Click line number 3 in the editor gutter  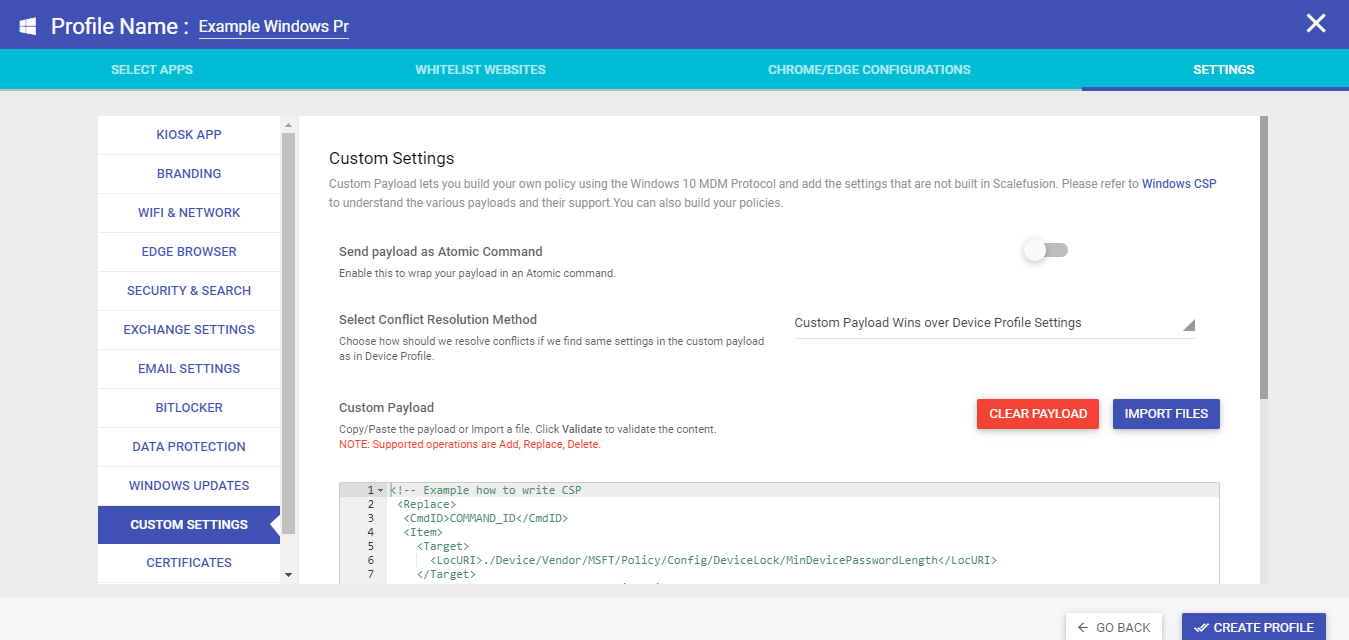[370, 519]
